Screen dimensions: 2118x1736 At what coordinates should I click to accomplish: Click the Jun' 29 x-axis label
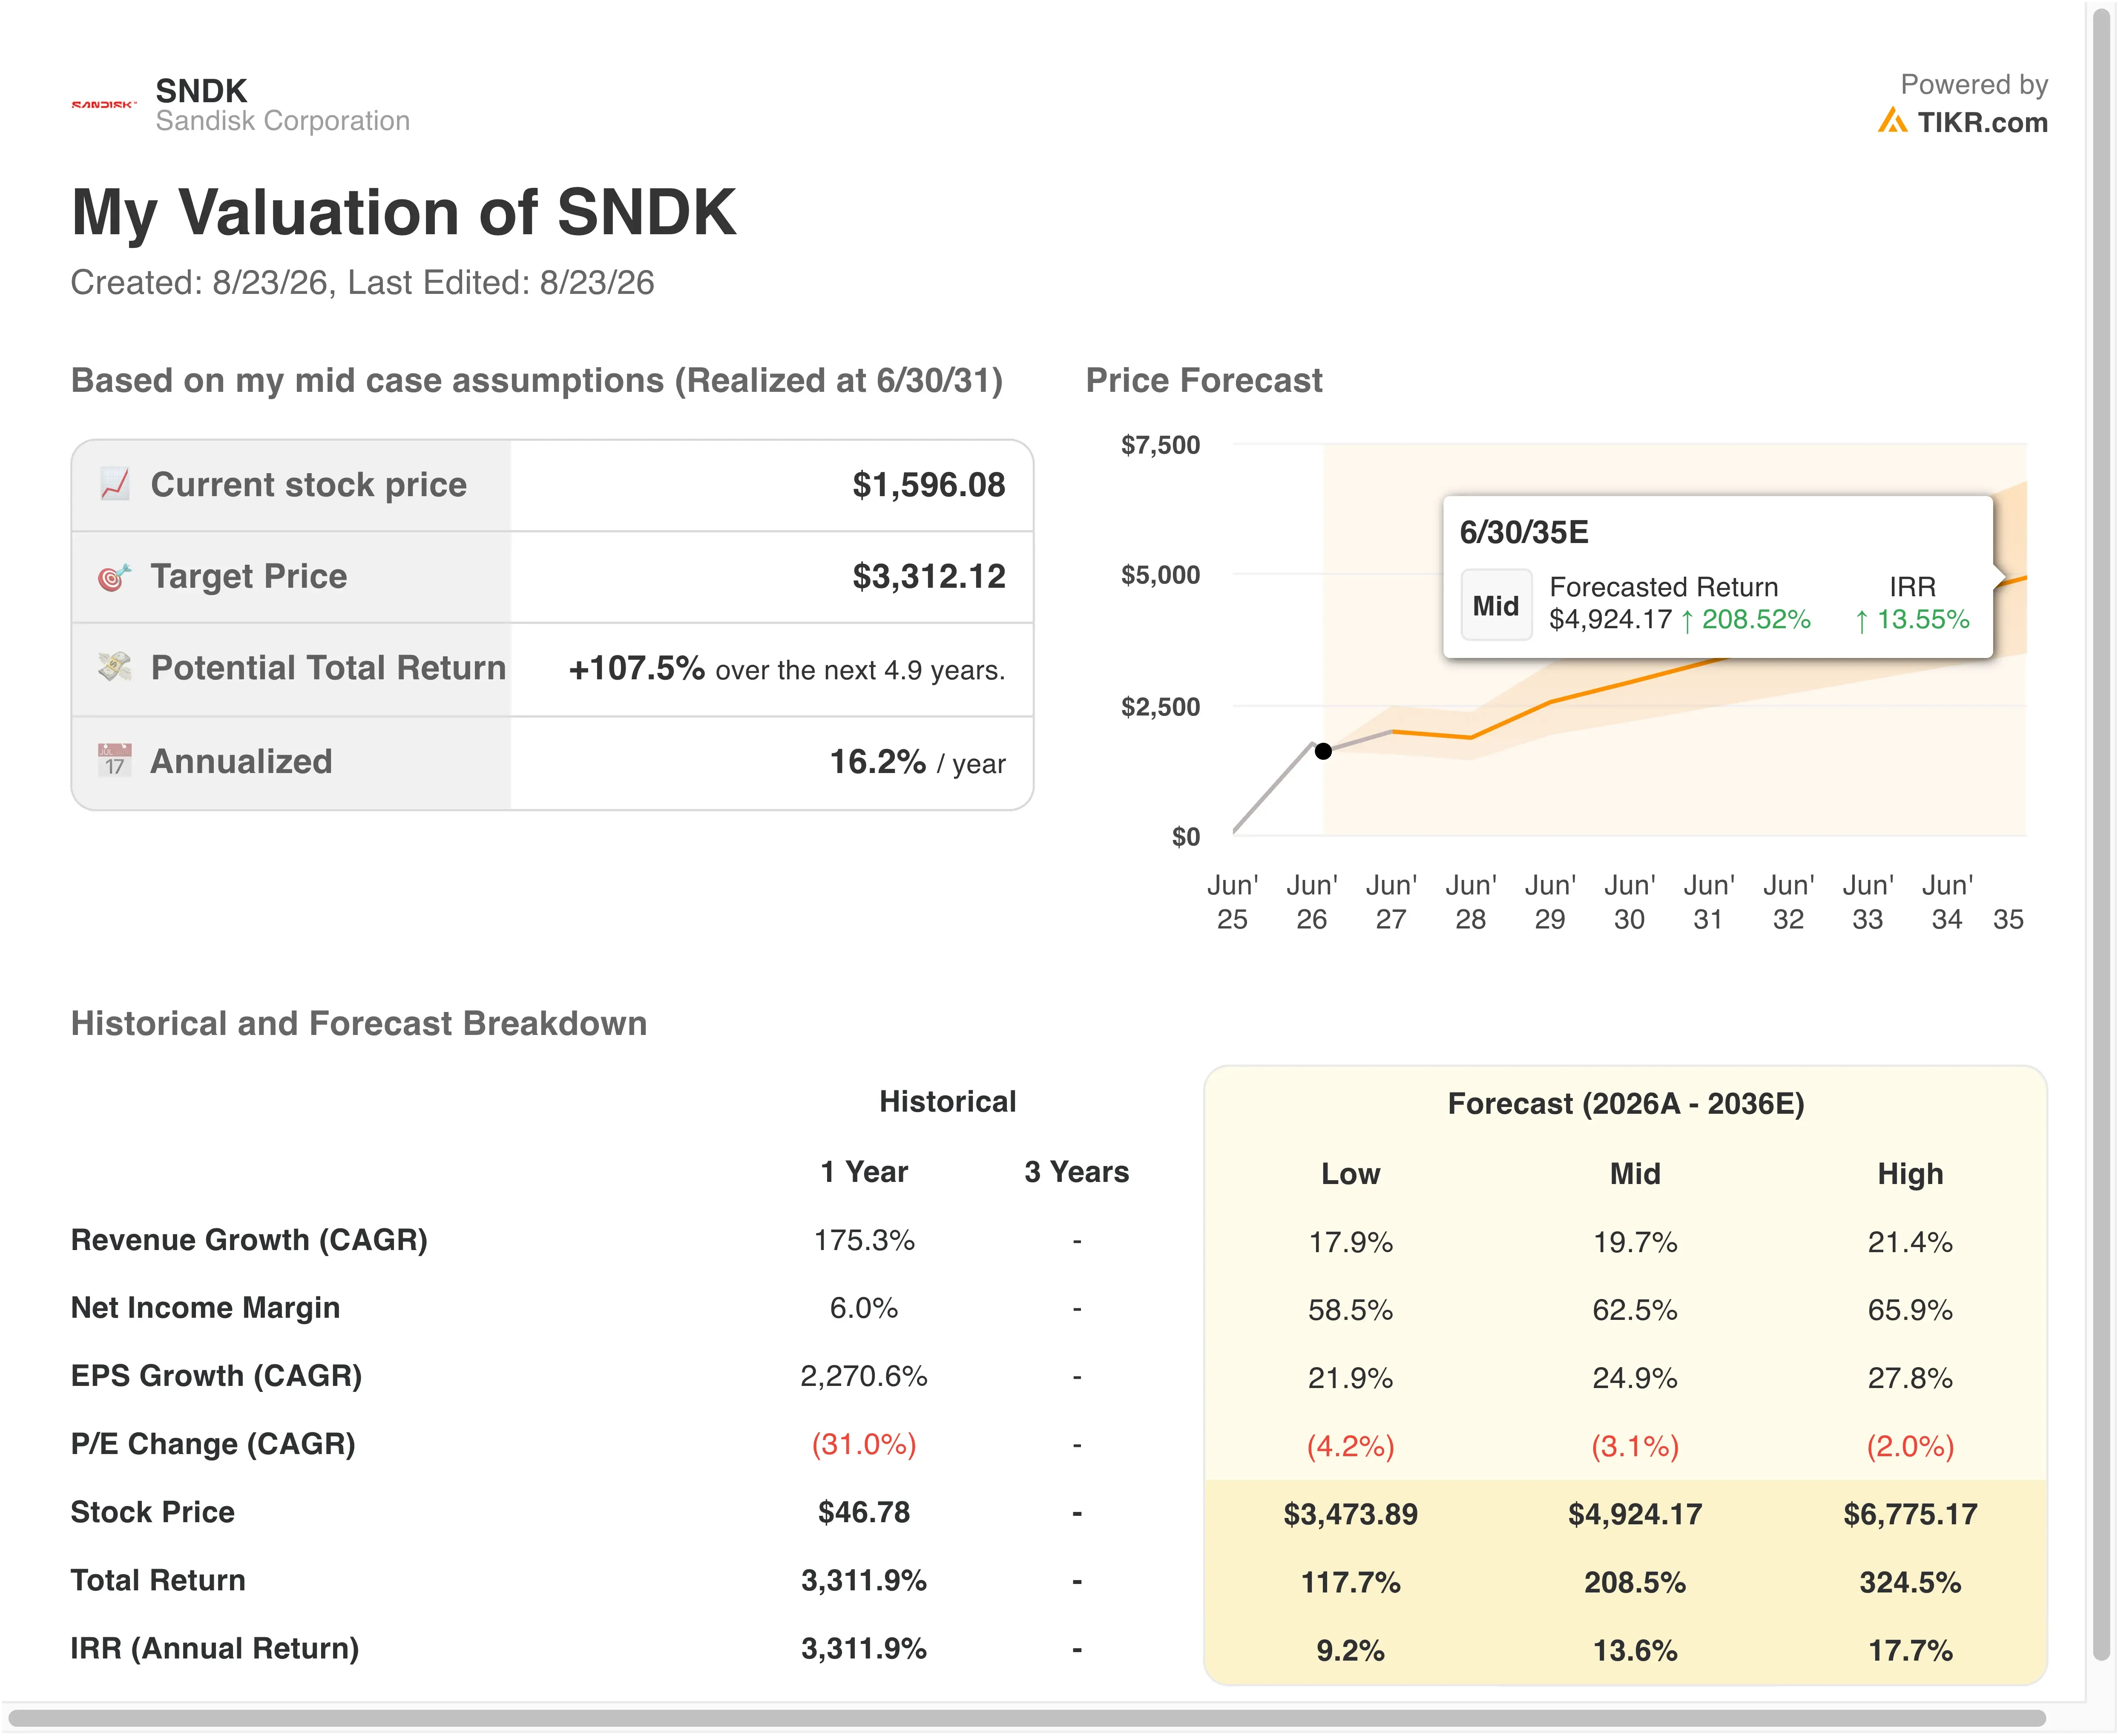(1550, 902)
